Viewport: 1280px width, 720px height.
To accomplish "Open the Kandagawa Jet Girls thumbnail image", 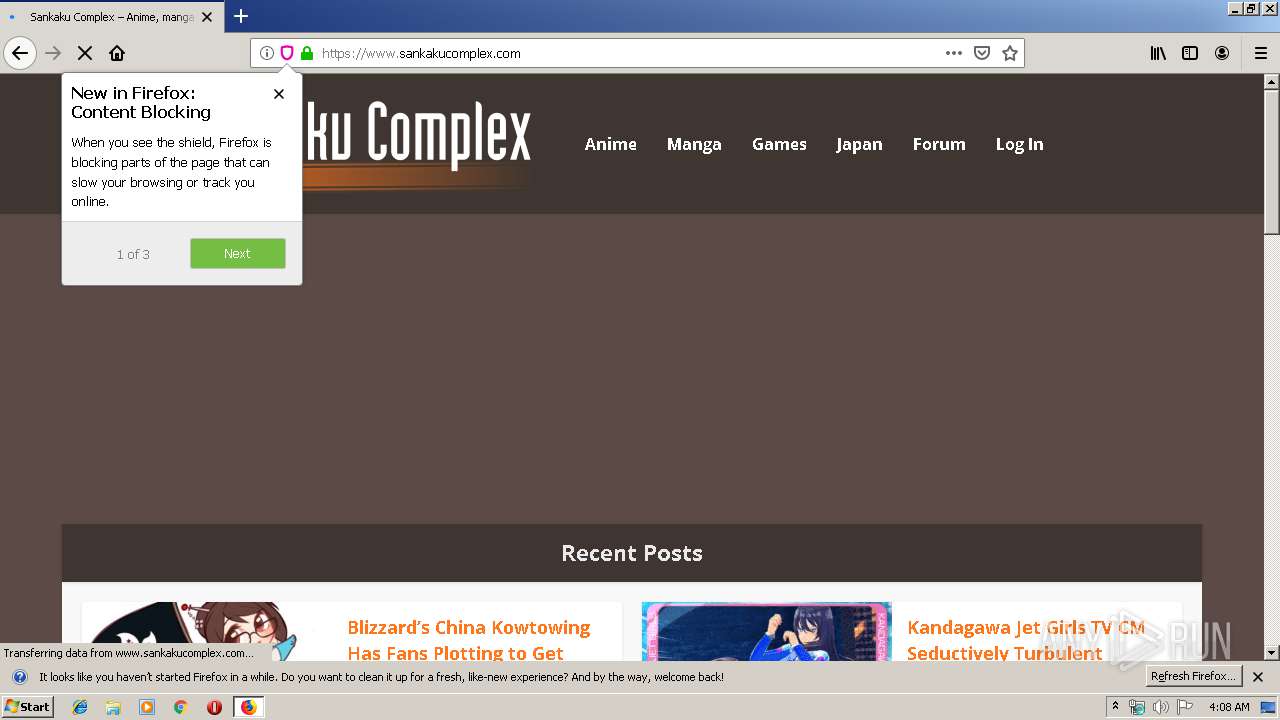I will 766,631.
